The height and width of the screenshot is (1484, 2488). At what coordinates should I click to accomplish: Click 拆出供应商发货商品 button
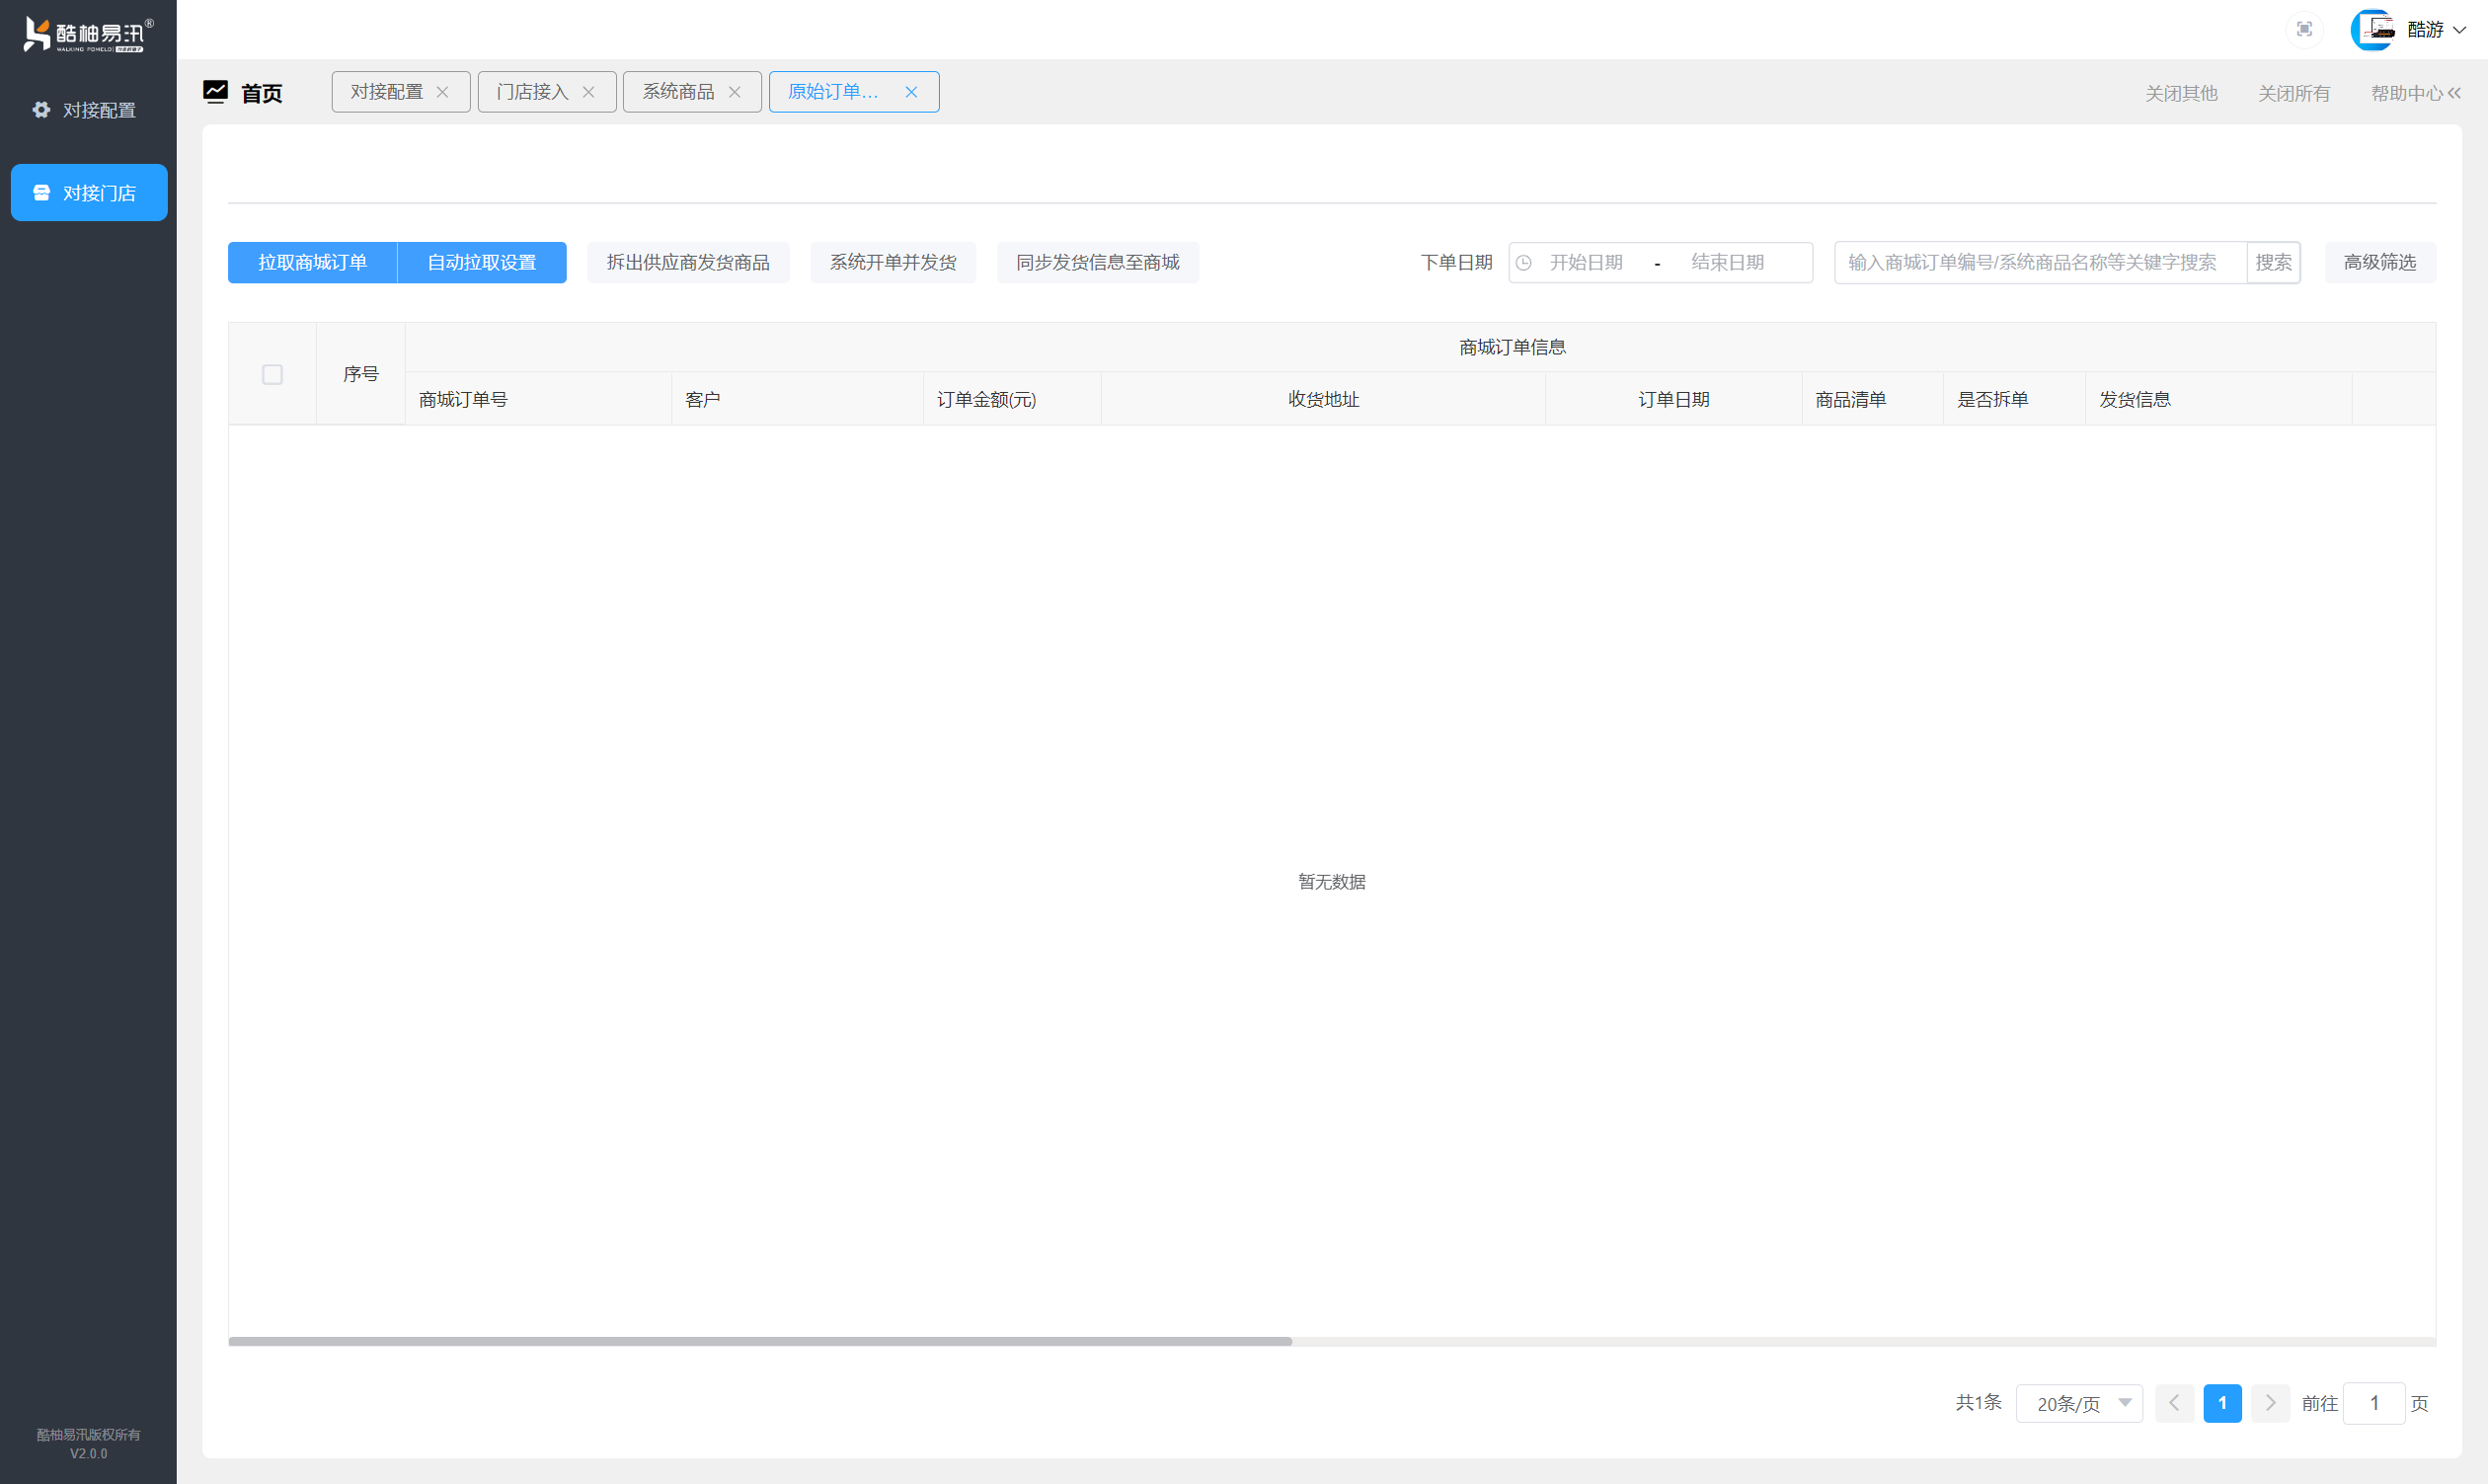point(688,262)
